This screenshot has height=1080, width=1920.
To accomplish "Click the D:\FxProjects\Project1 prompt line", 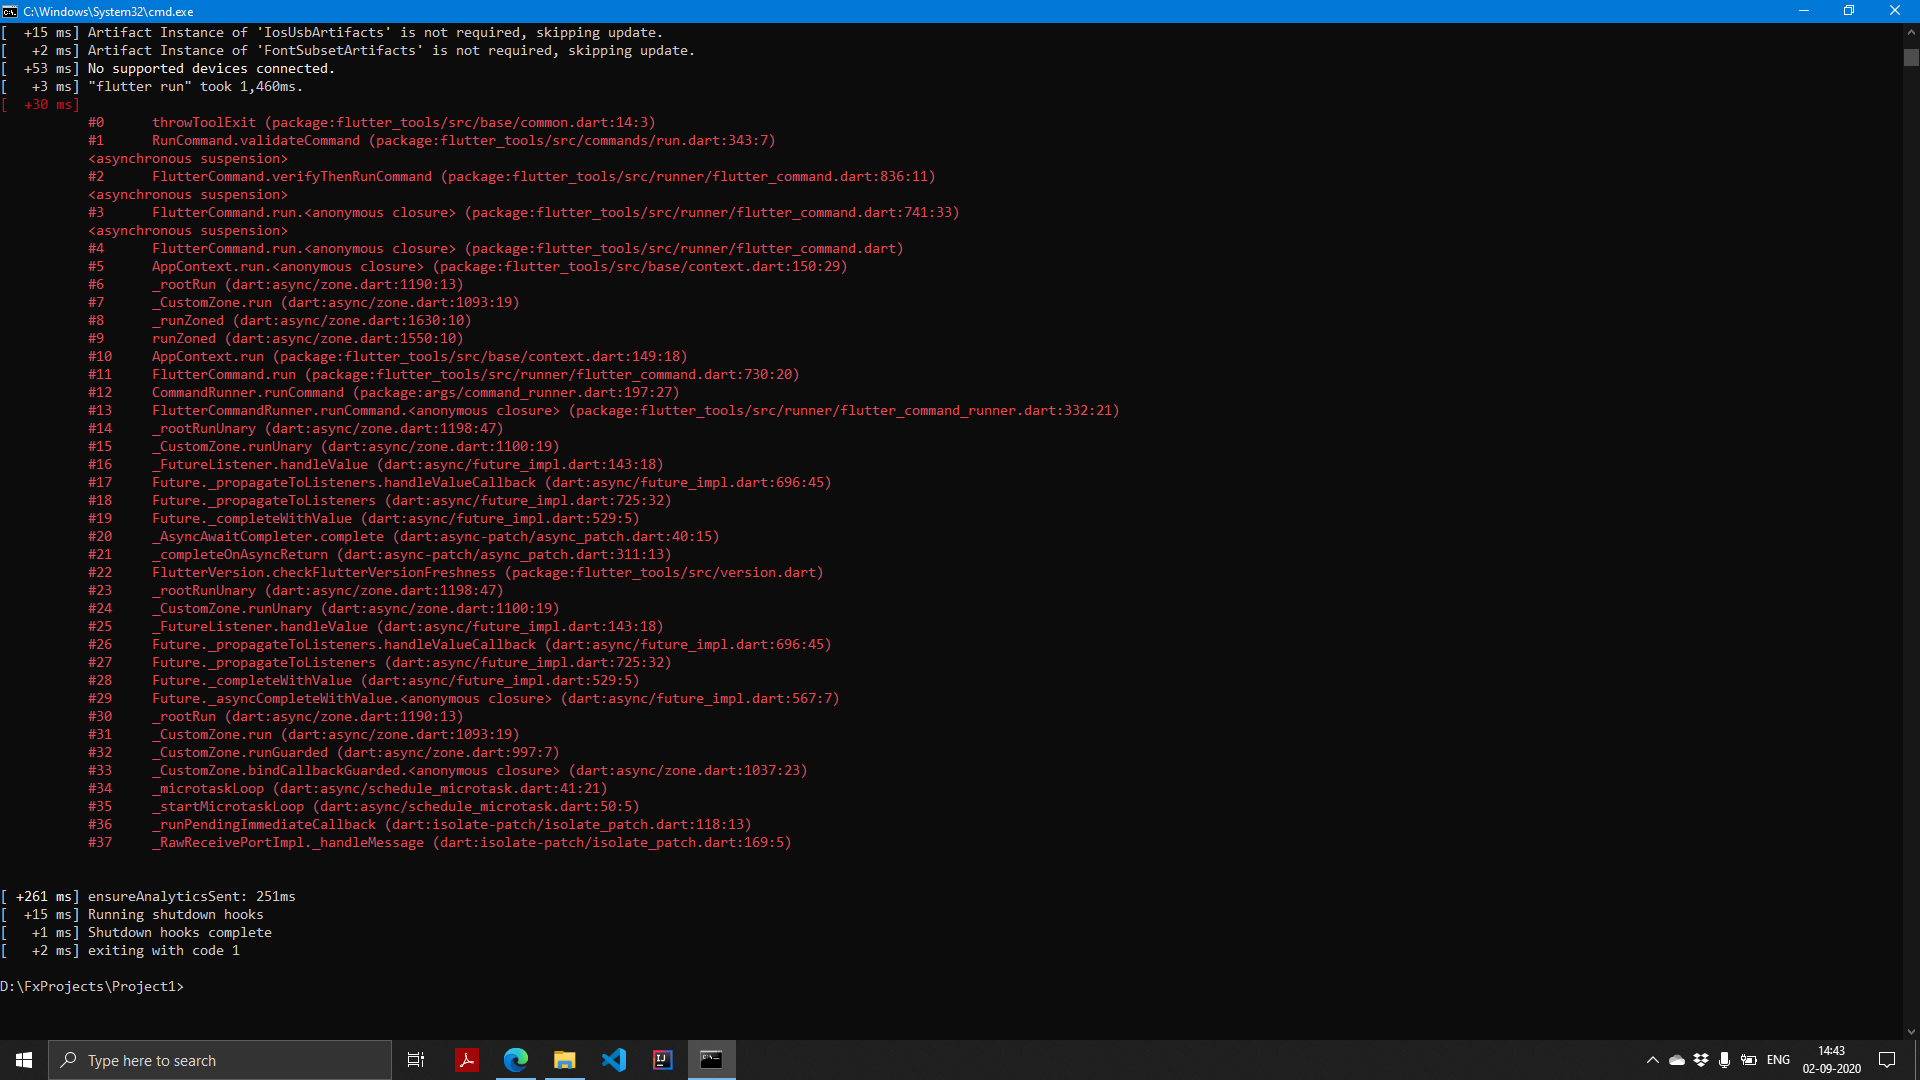I will coord(92,986).
